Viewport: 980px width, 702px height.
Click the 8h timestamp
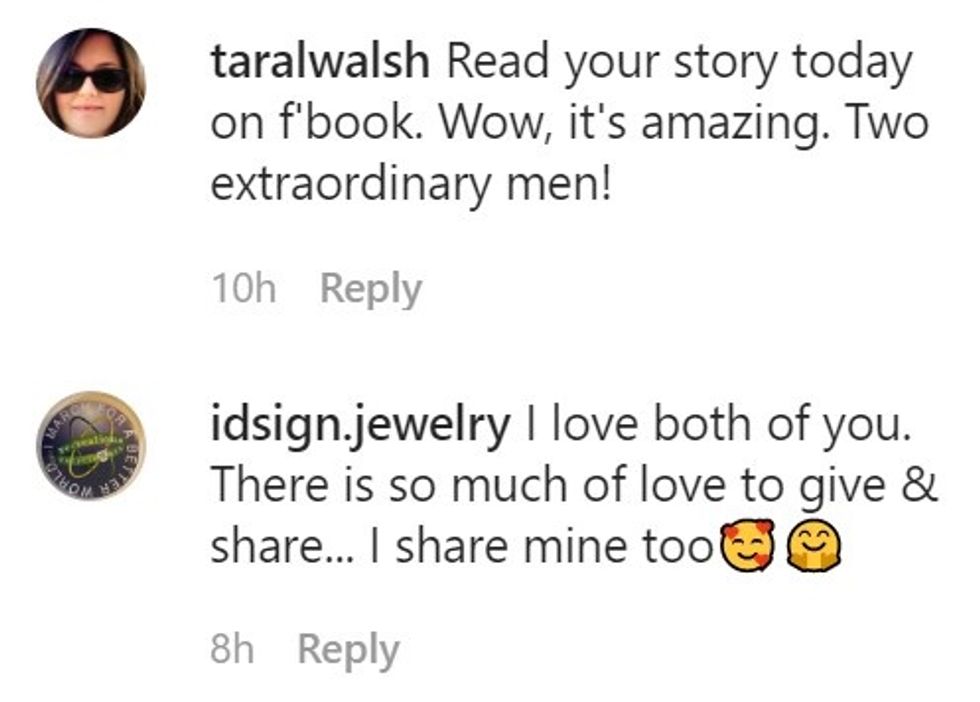pos(232,651)
